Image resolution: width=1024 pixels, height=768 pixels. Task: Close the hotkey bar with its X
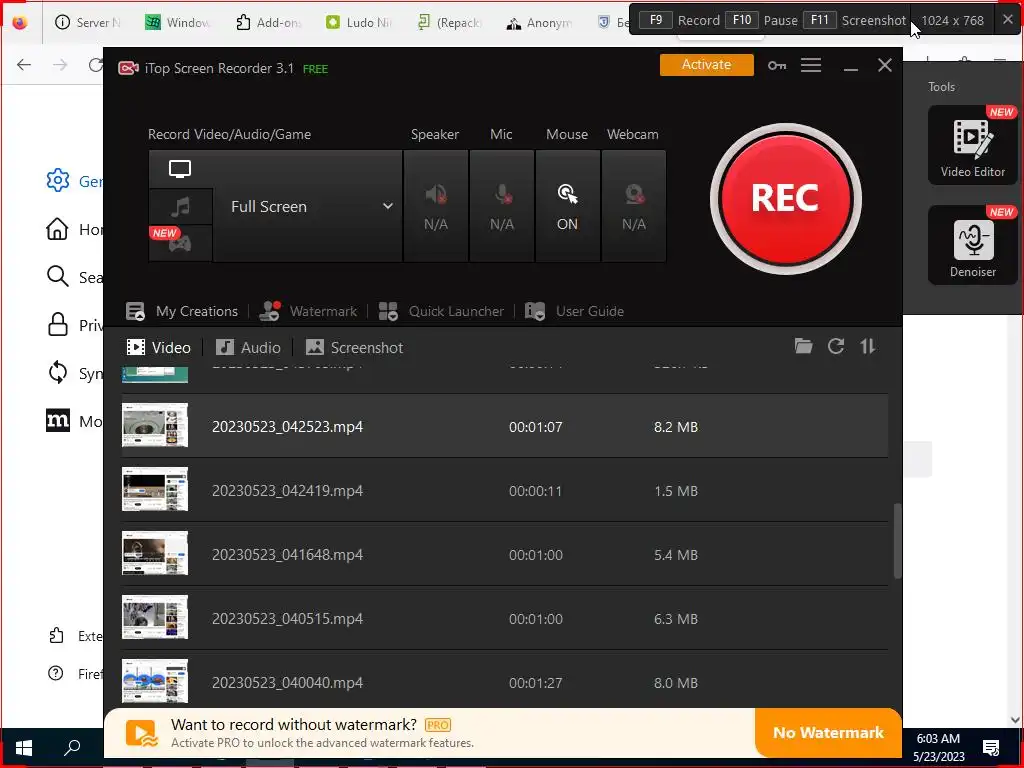coord(1008,20)
